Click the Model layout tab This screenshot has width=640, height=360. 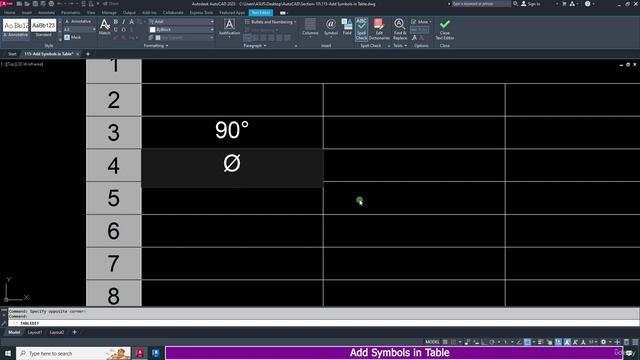[x=14, y=332]
